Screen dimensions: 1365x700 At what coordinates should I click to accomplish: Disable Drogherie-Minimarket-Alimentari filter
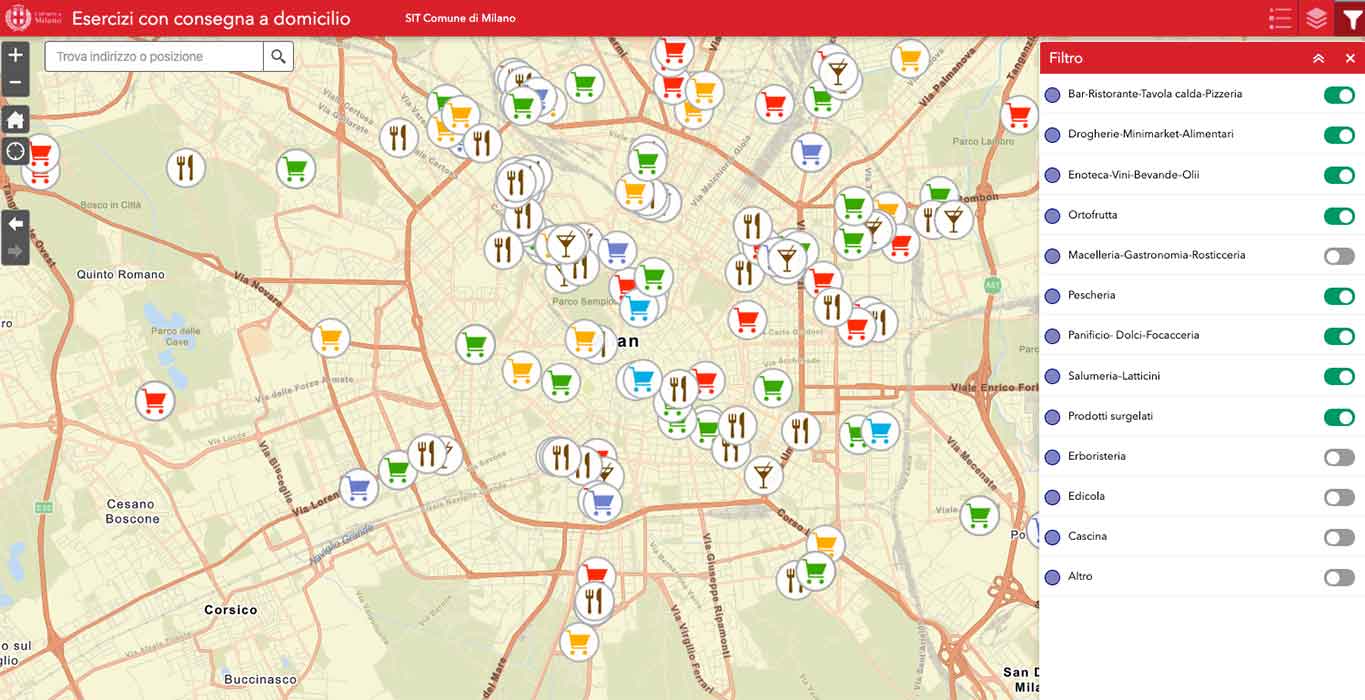pos(1339,135)
